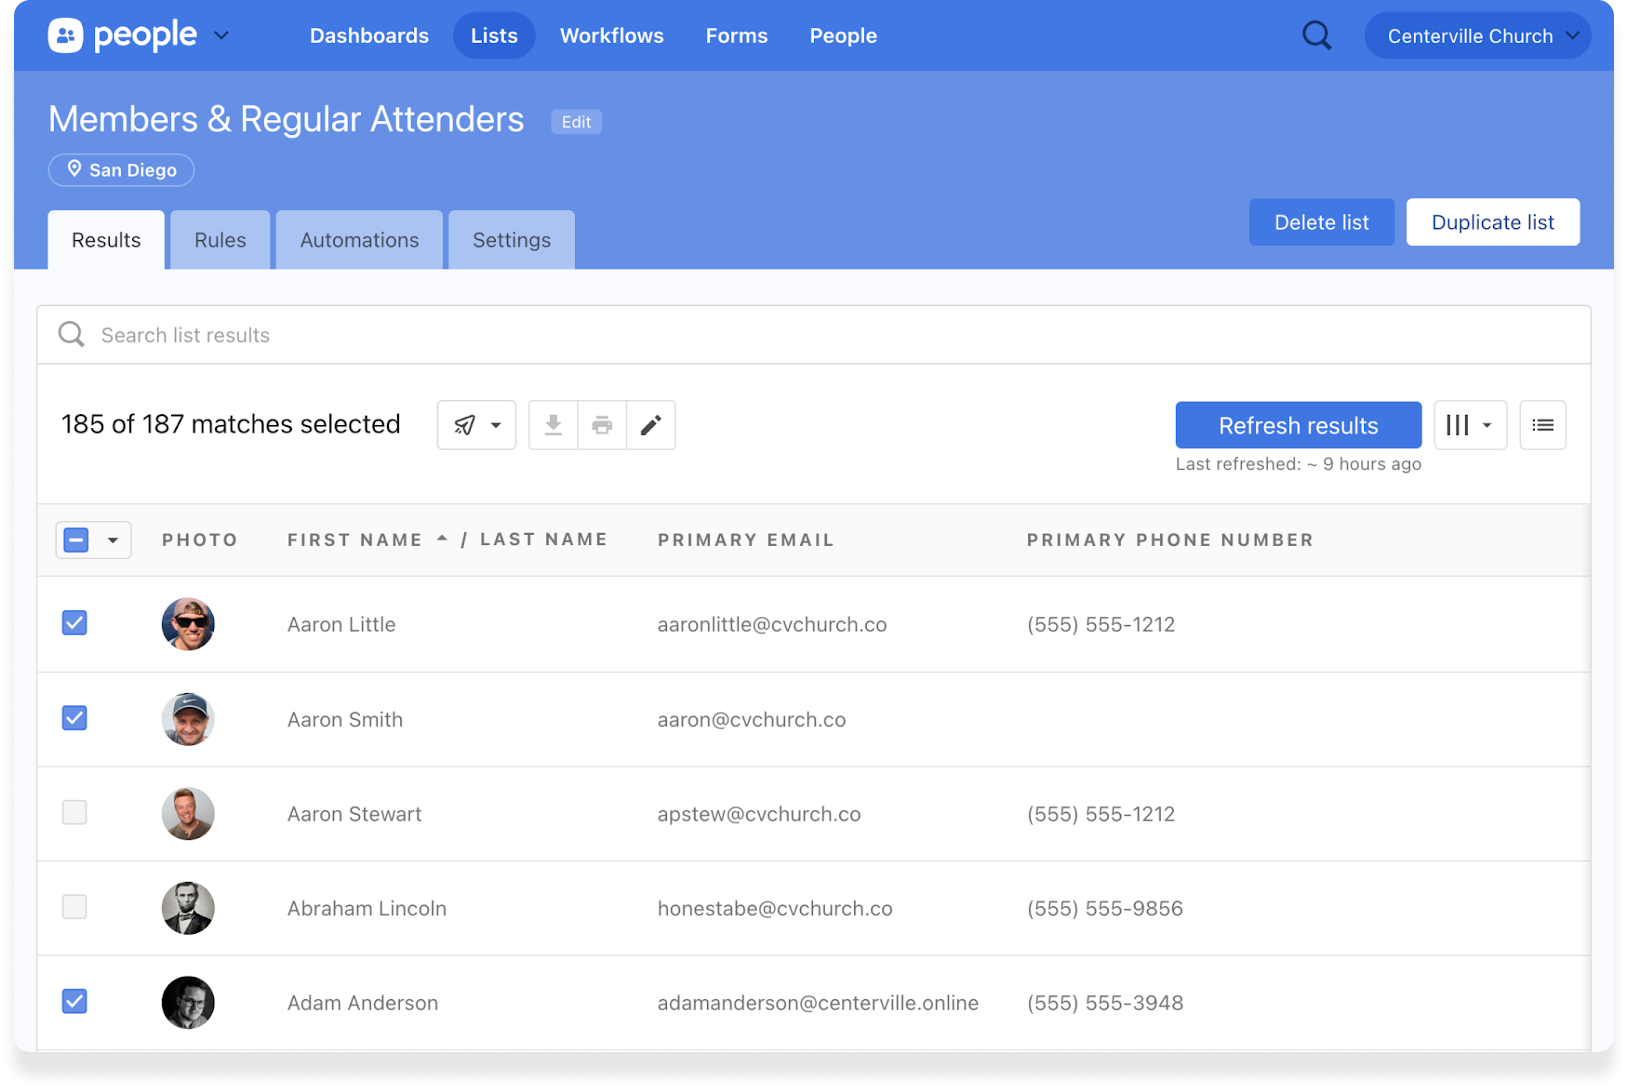
Task: Check the Abraham Lincoln row checkbox
Action: click(x=75, y=907)
